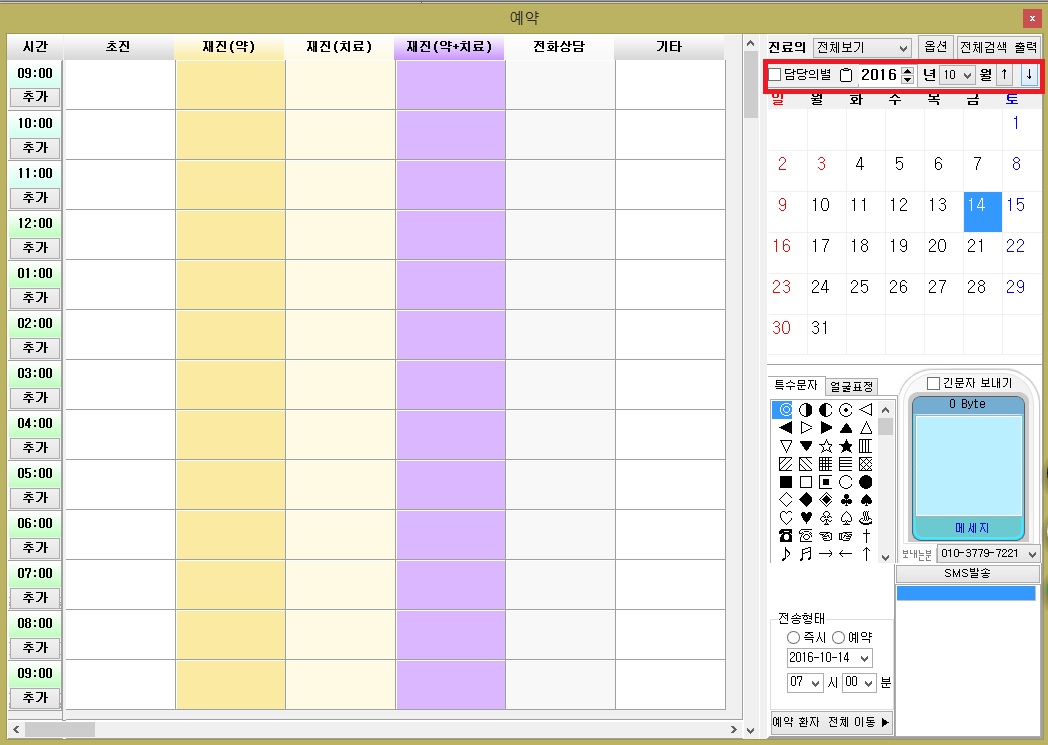Screen dimensions: 1048x745
Task: Click the up arrow month navigation button
Action: coord(1005,75)
